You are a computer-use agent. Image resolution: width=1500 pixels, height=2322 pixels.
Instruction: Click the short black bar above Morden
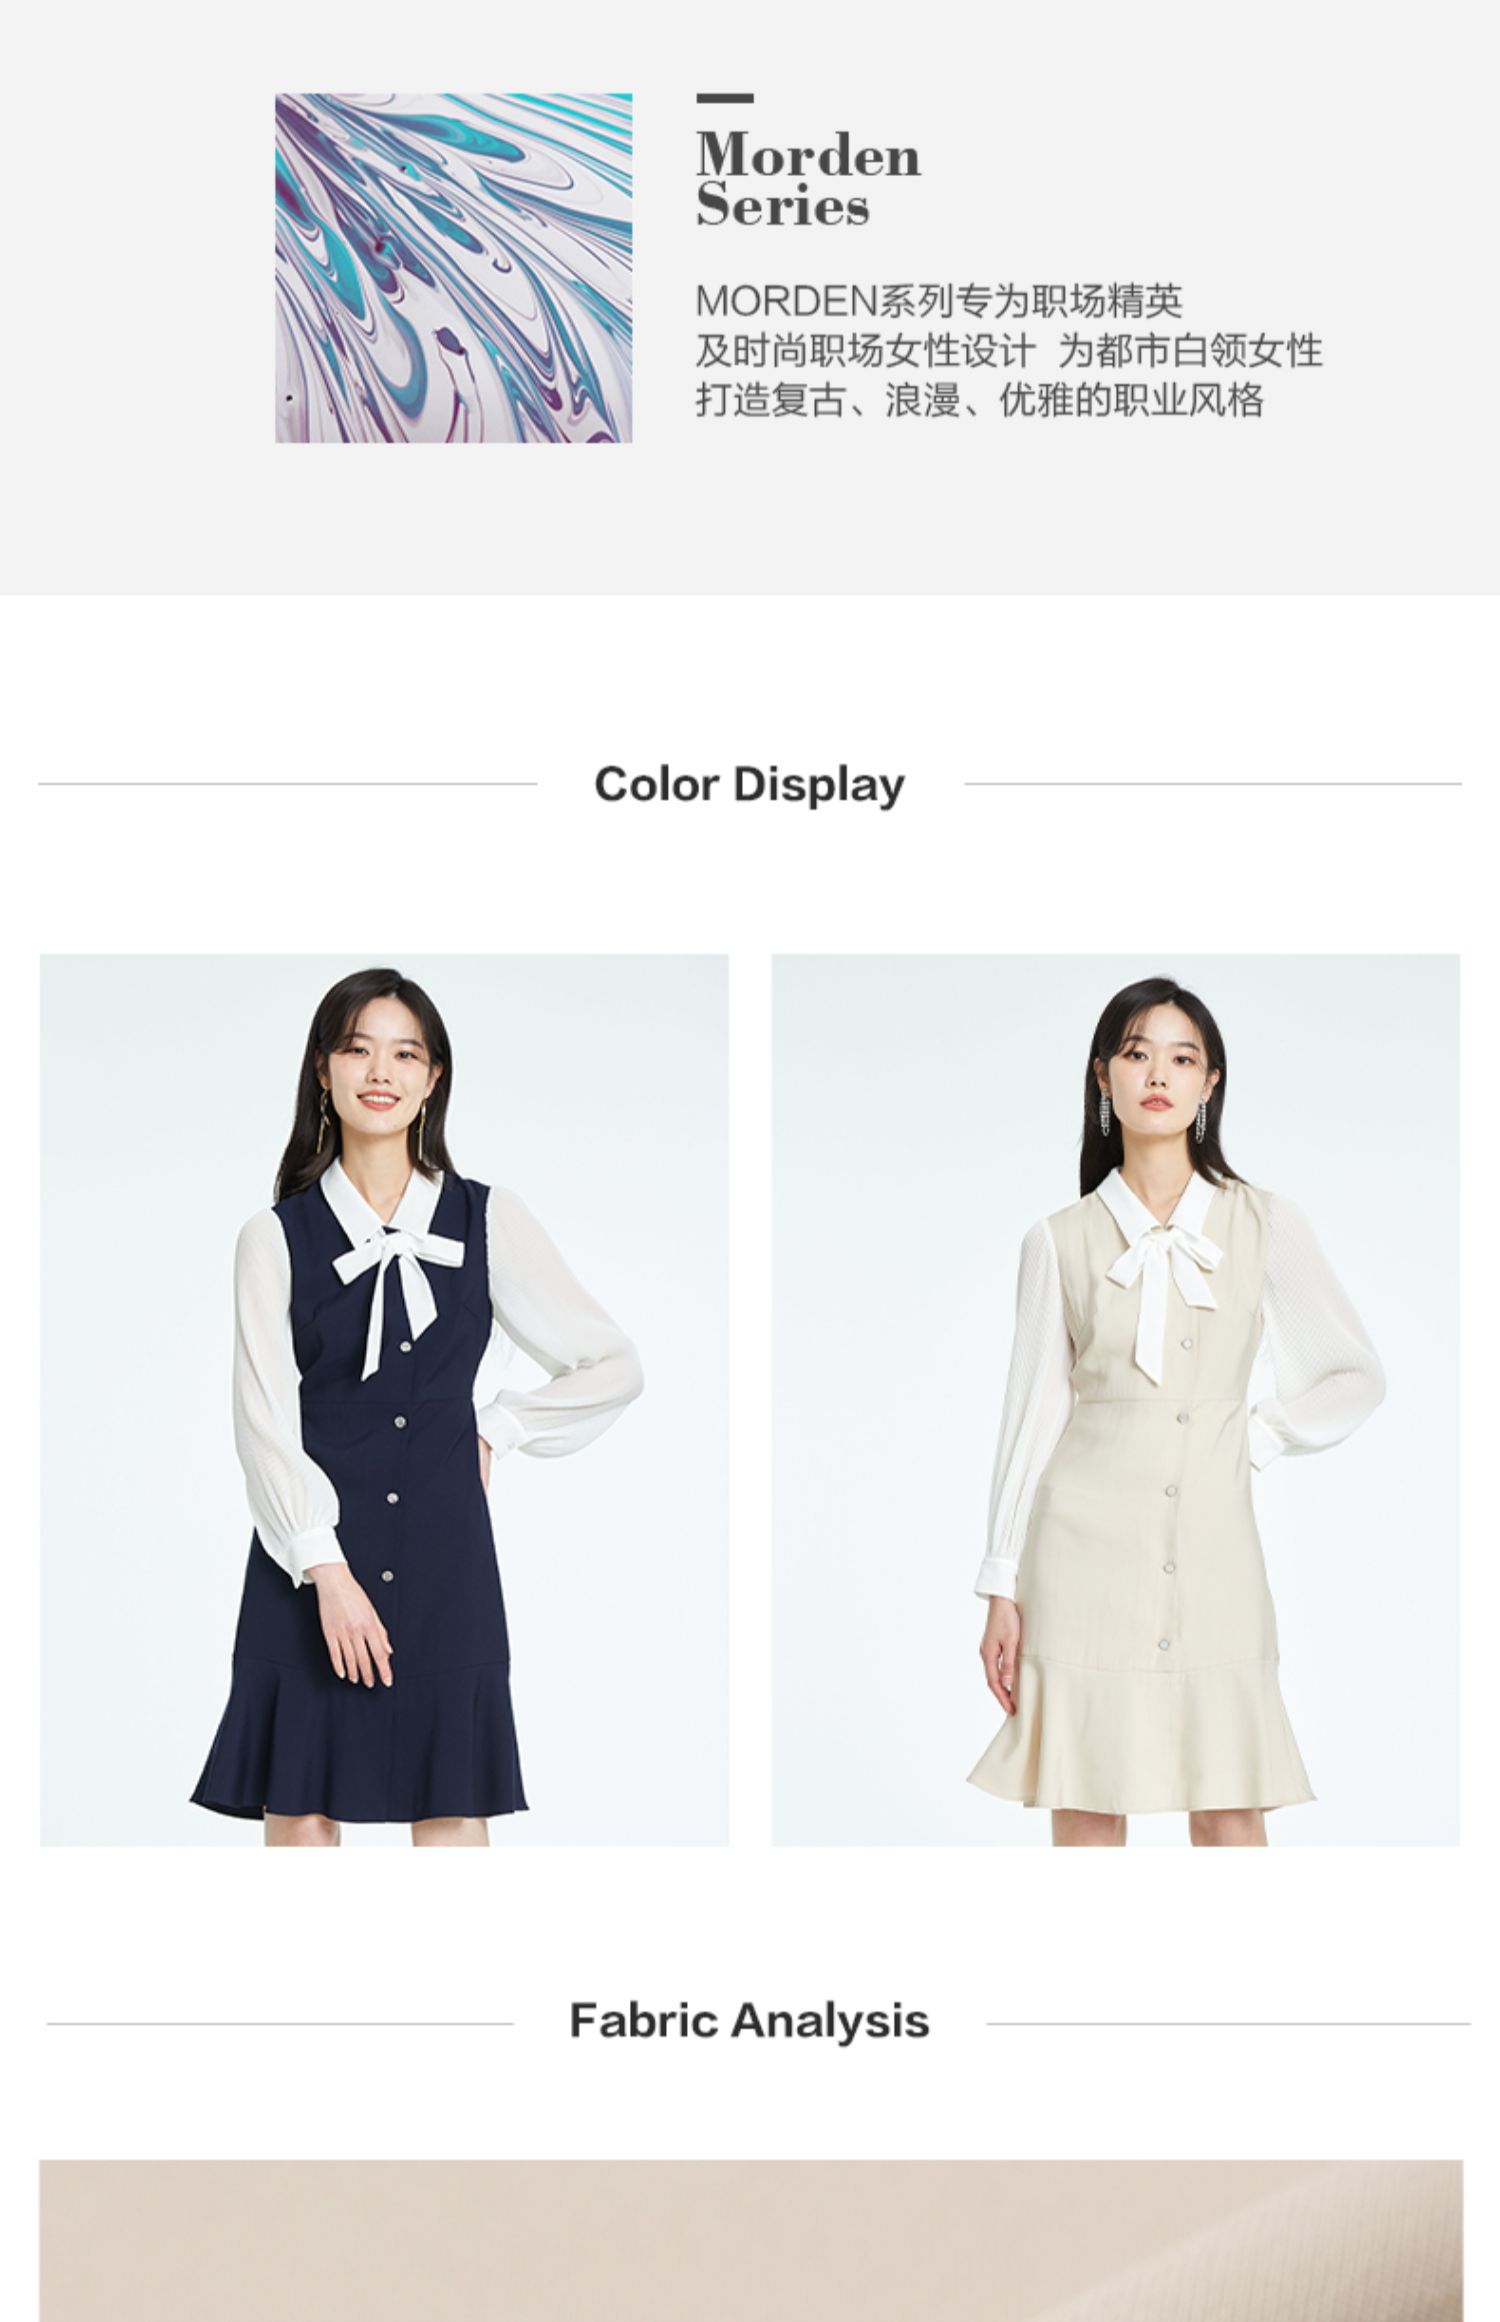[x=725, y=98]
